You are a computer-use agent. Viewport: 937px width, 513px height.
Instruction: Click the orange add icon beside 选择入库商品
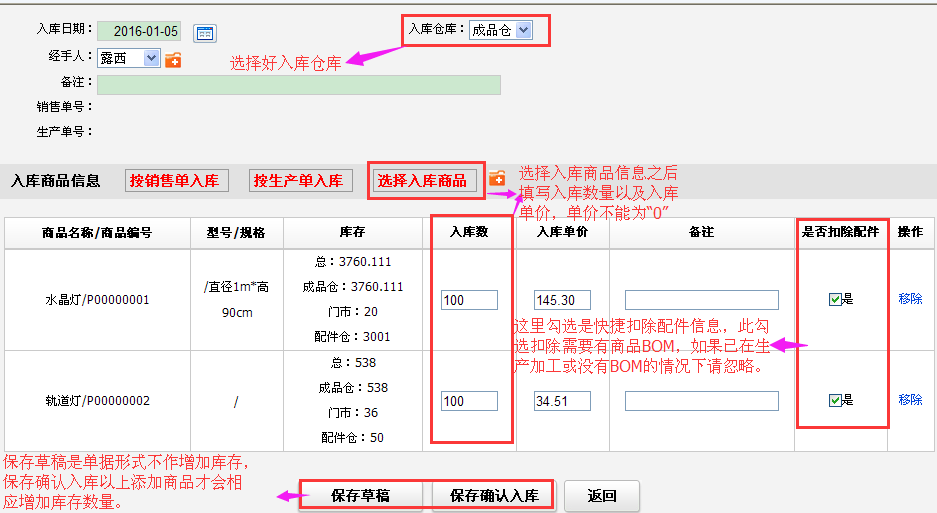[497, 179]
